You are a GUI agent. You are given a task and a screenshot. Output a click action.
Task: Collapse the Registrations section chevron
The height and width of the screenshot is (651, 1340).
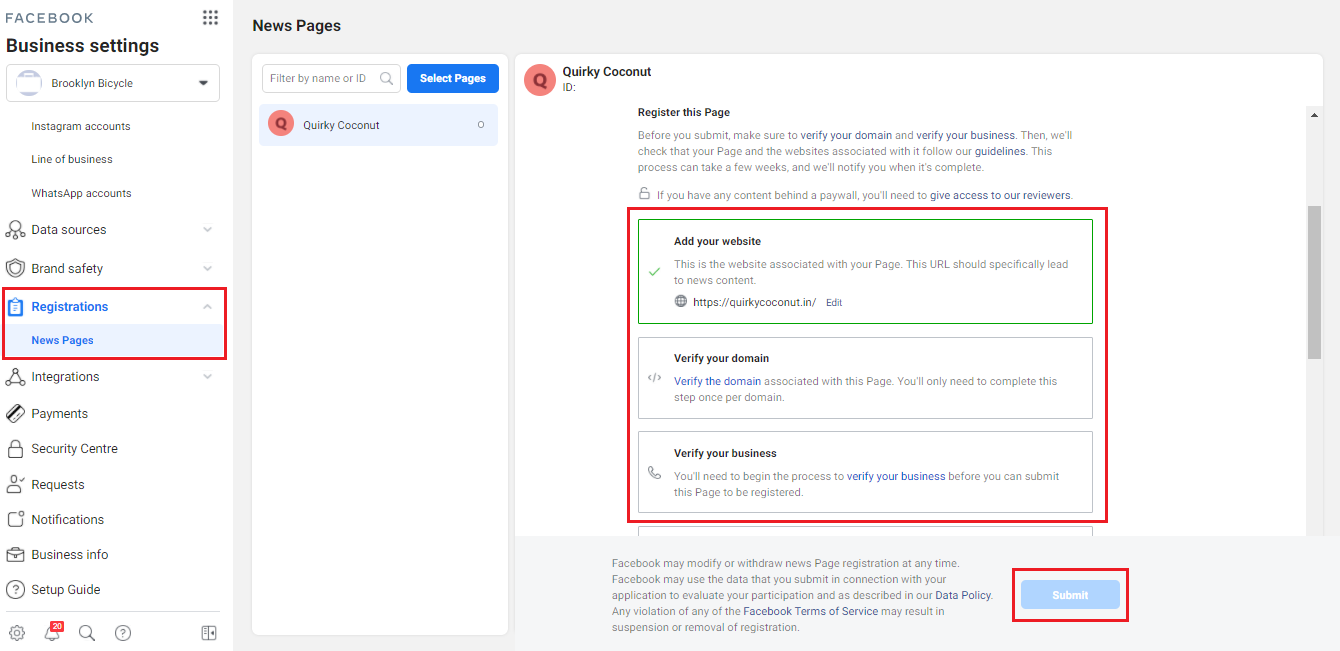(207, 307)
